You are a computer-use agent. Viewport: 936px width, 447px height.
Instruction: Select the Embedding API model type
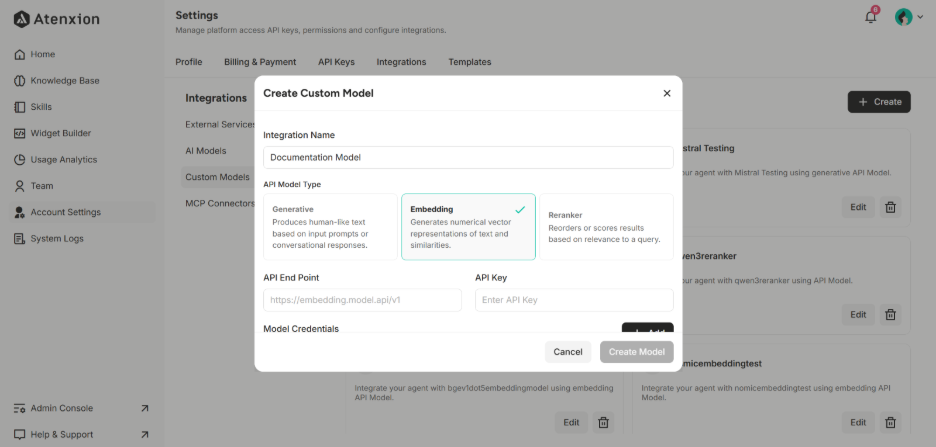click(469, 227)
